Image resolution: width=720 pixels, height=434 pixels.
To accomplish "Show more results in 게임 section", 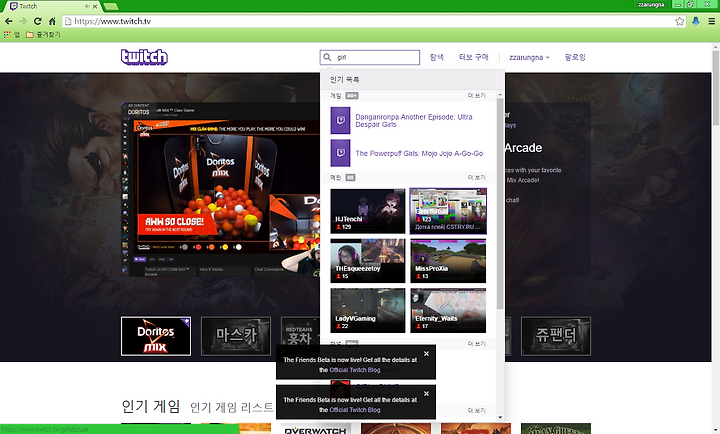I will click(476, 96).
